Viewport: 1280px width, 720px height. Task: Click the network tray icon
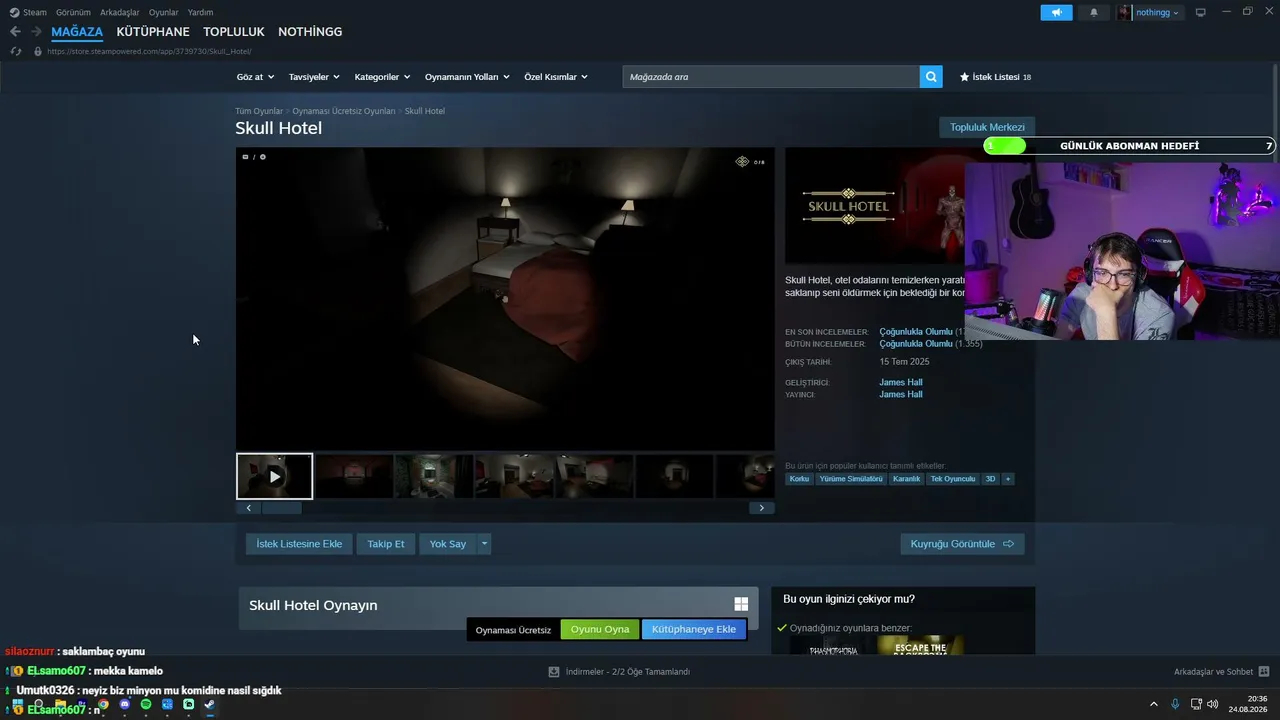[1196, 704]
